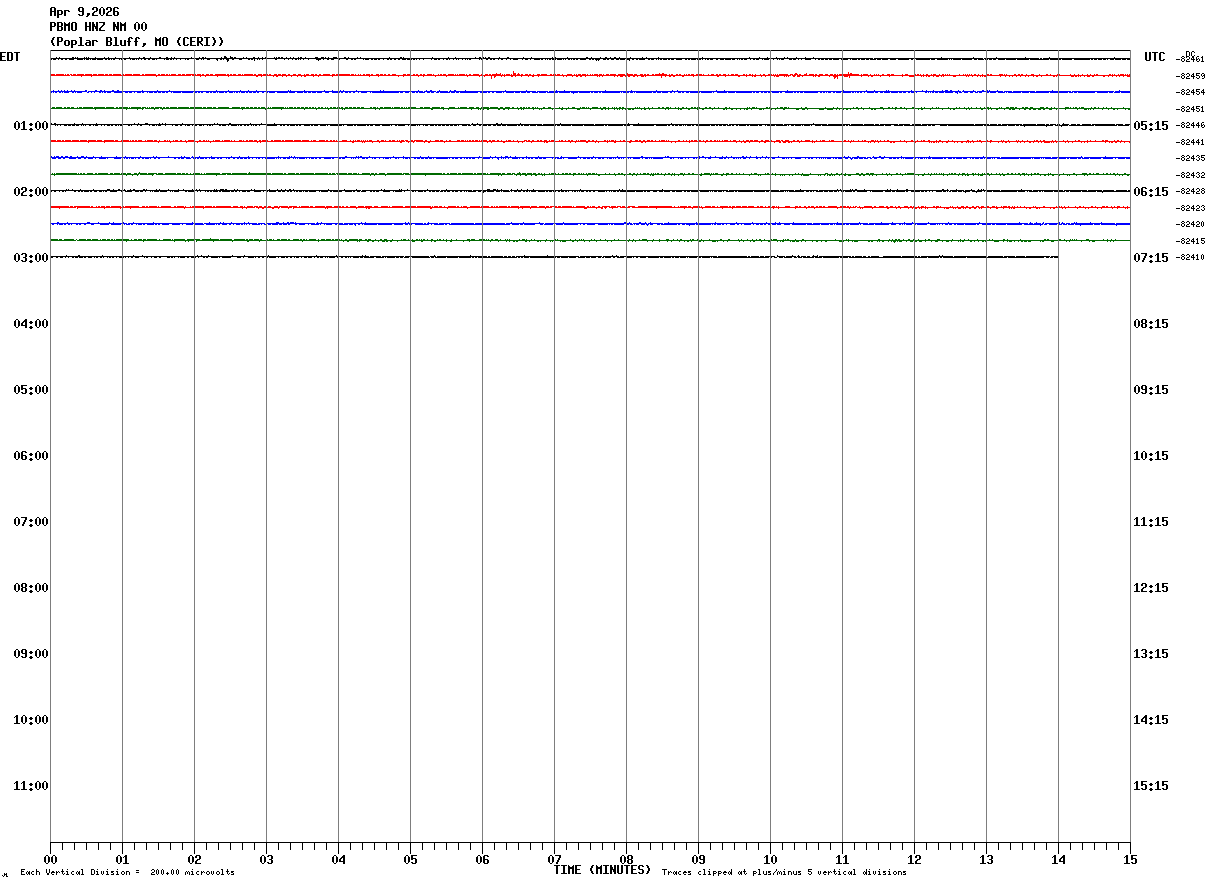Click the "05:15" UTC time label
Viewport: 1210px width, 886px height.
tap(1151, 126)
